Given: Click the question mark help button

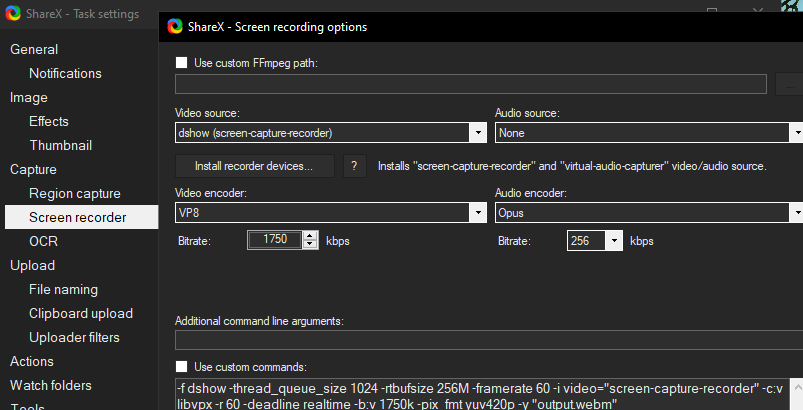Looking at the screenshot, I should coord(354,166).
